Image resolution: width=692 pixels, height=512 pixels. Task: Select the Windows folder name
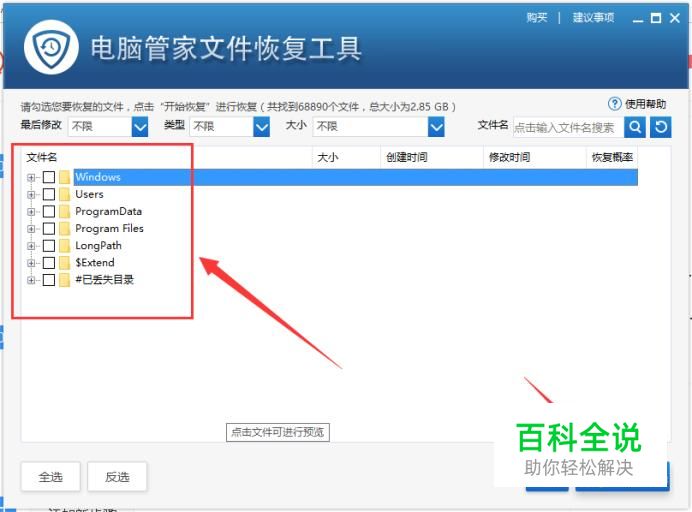[x=98, y=177]
